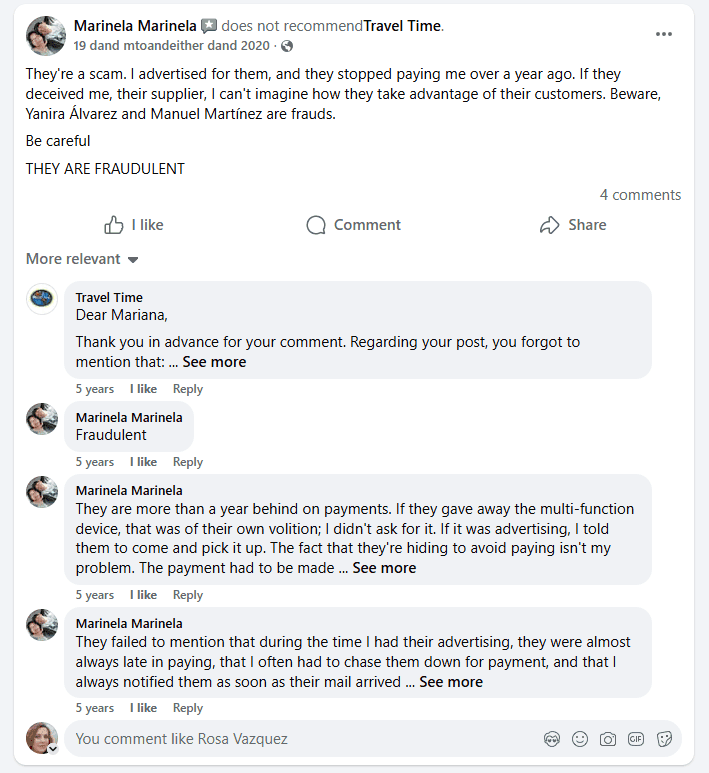Expand See more on the multi-function device comment
709x773 pixels.
[x=384, y=568]
